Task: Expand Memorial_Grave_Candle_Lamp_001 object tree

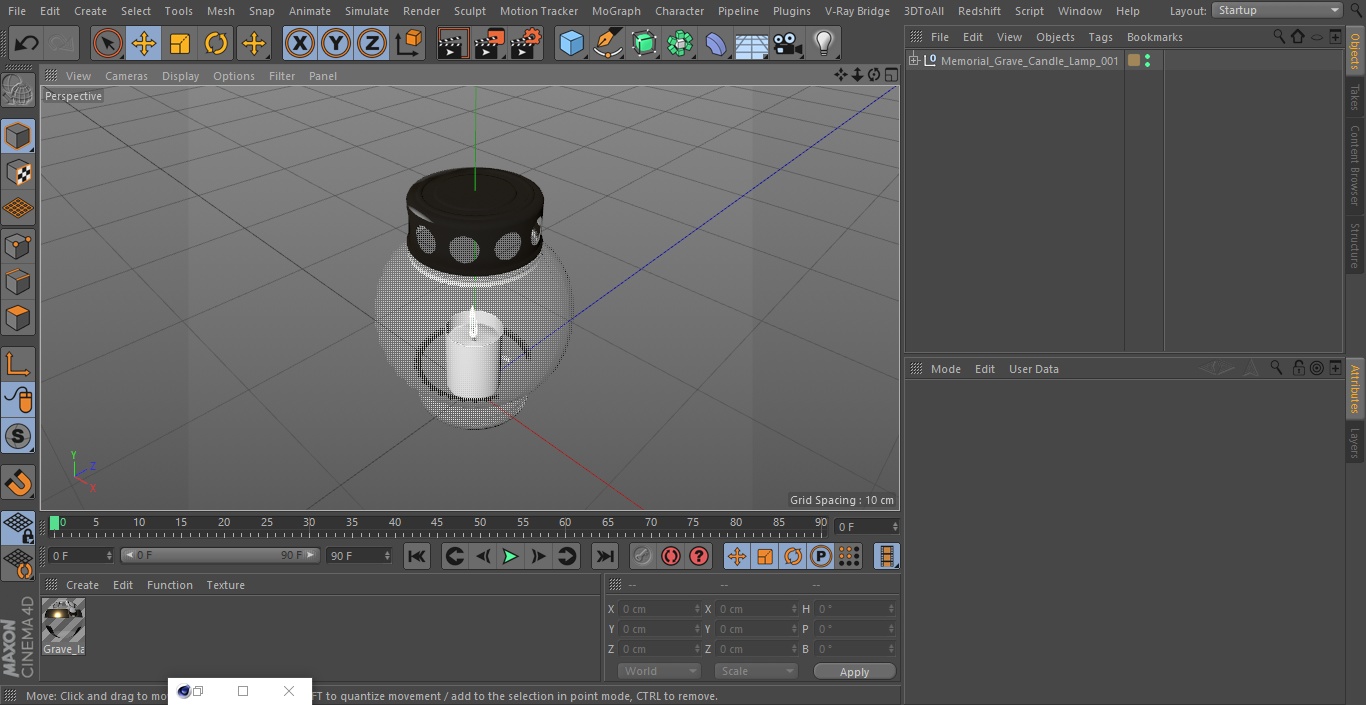Action: click(913, 61)
